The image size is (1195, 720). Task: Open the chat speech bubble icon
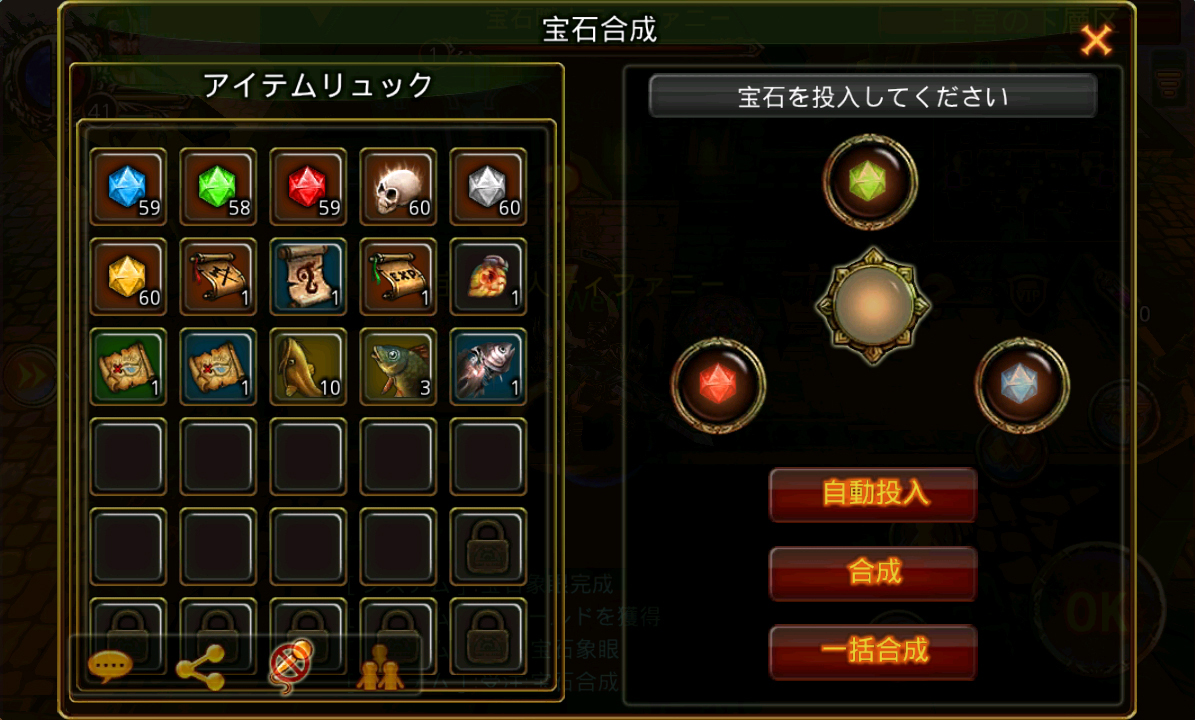coord(110,667)
